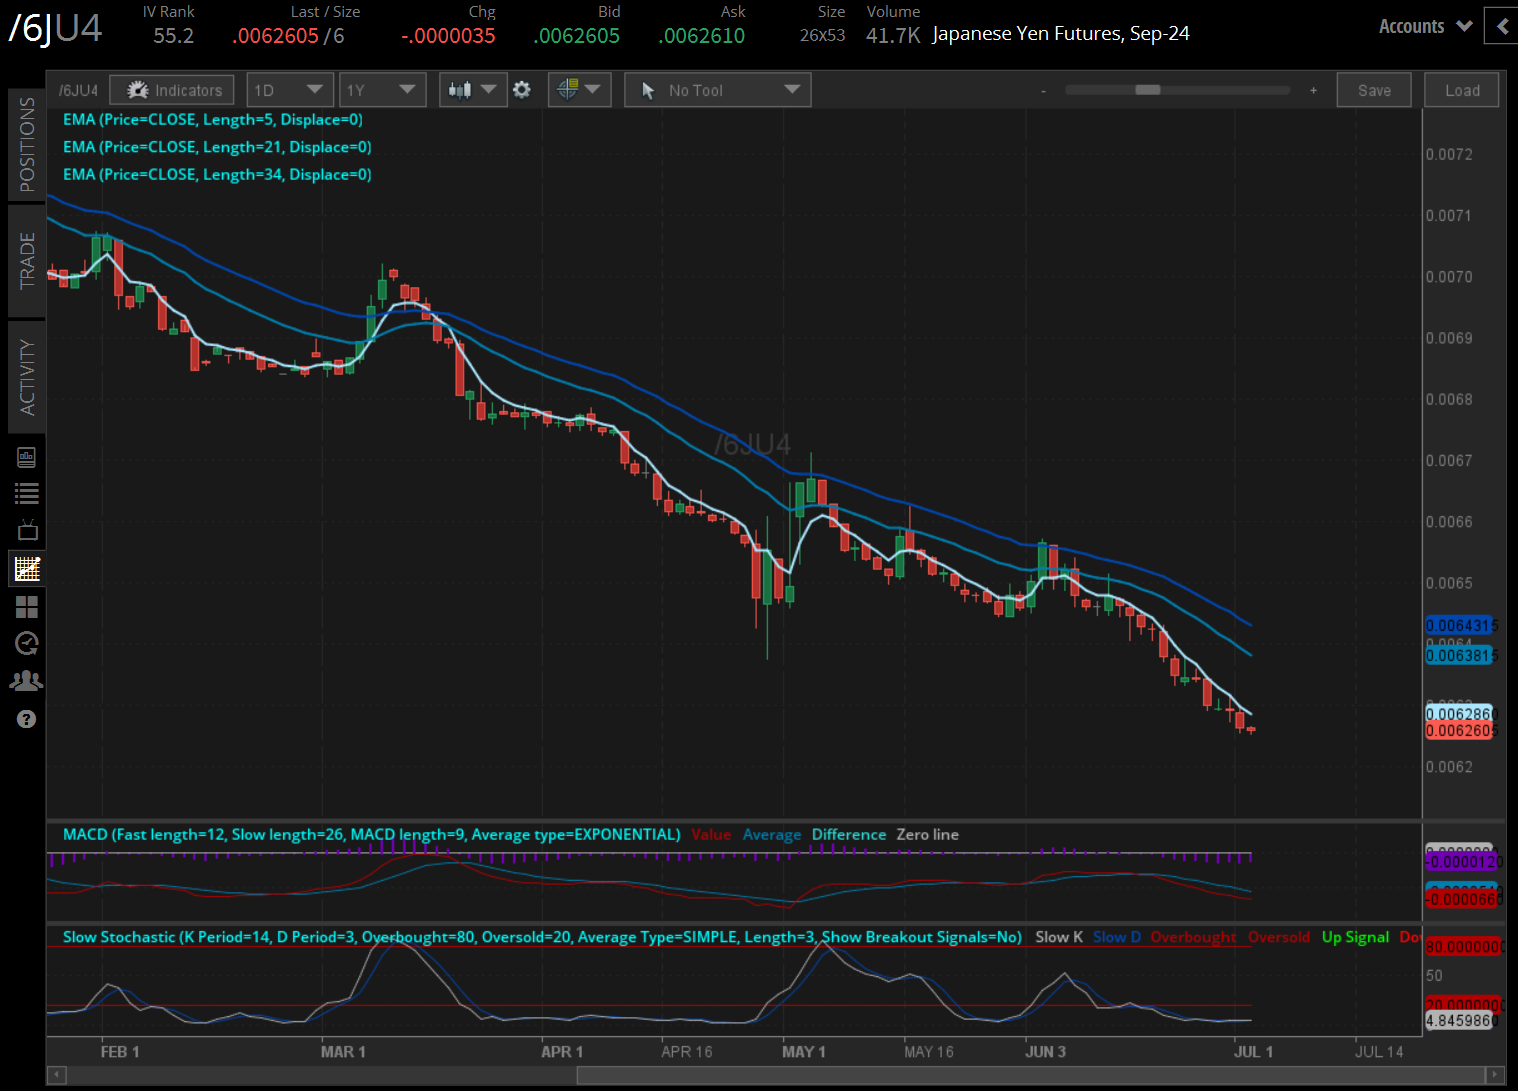Open the watchlist list icon in sidebar
Screen dimensions: 1518x1091
27,494
